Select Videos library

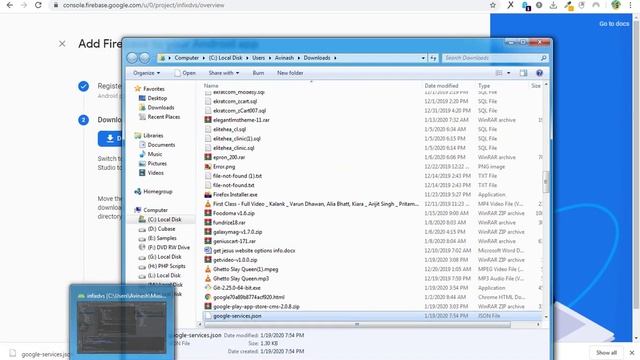pyautogui.click(x=151, y=173)
